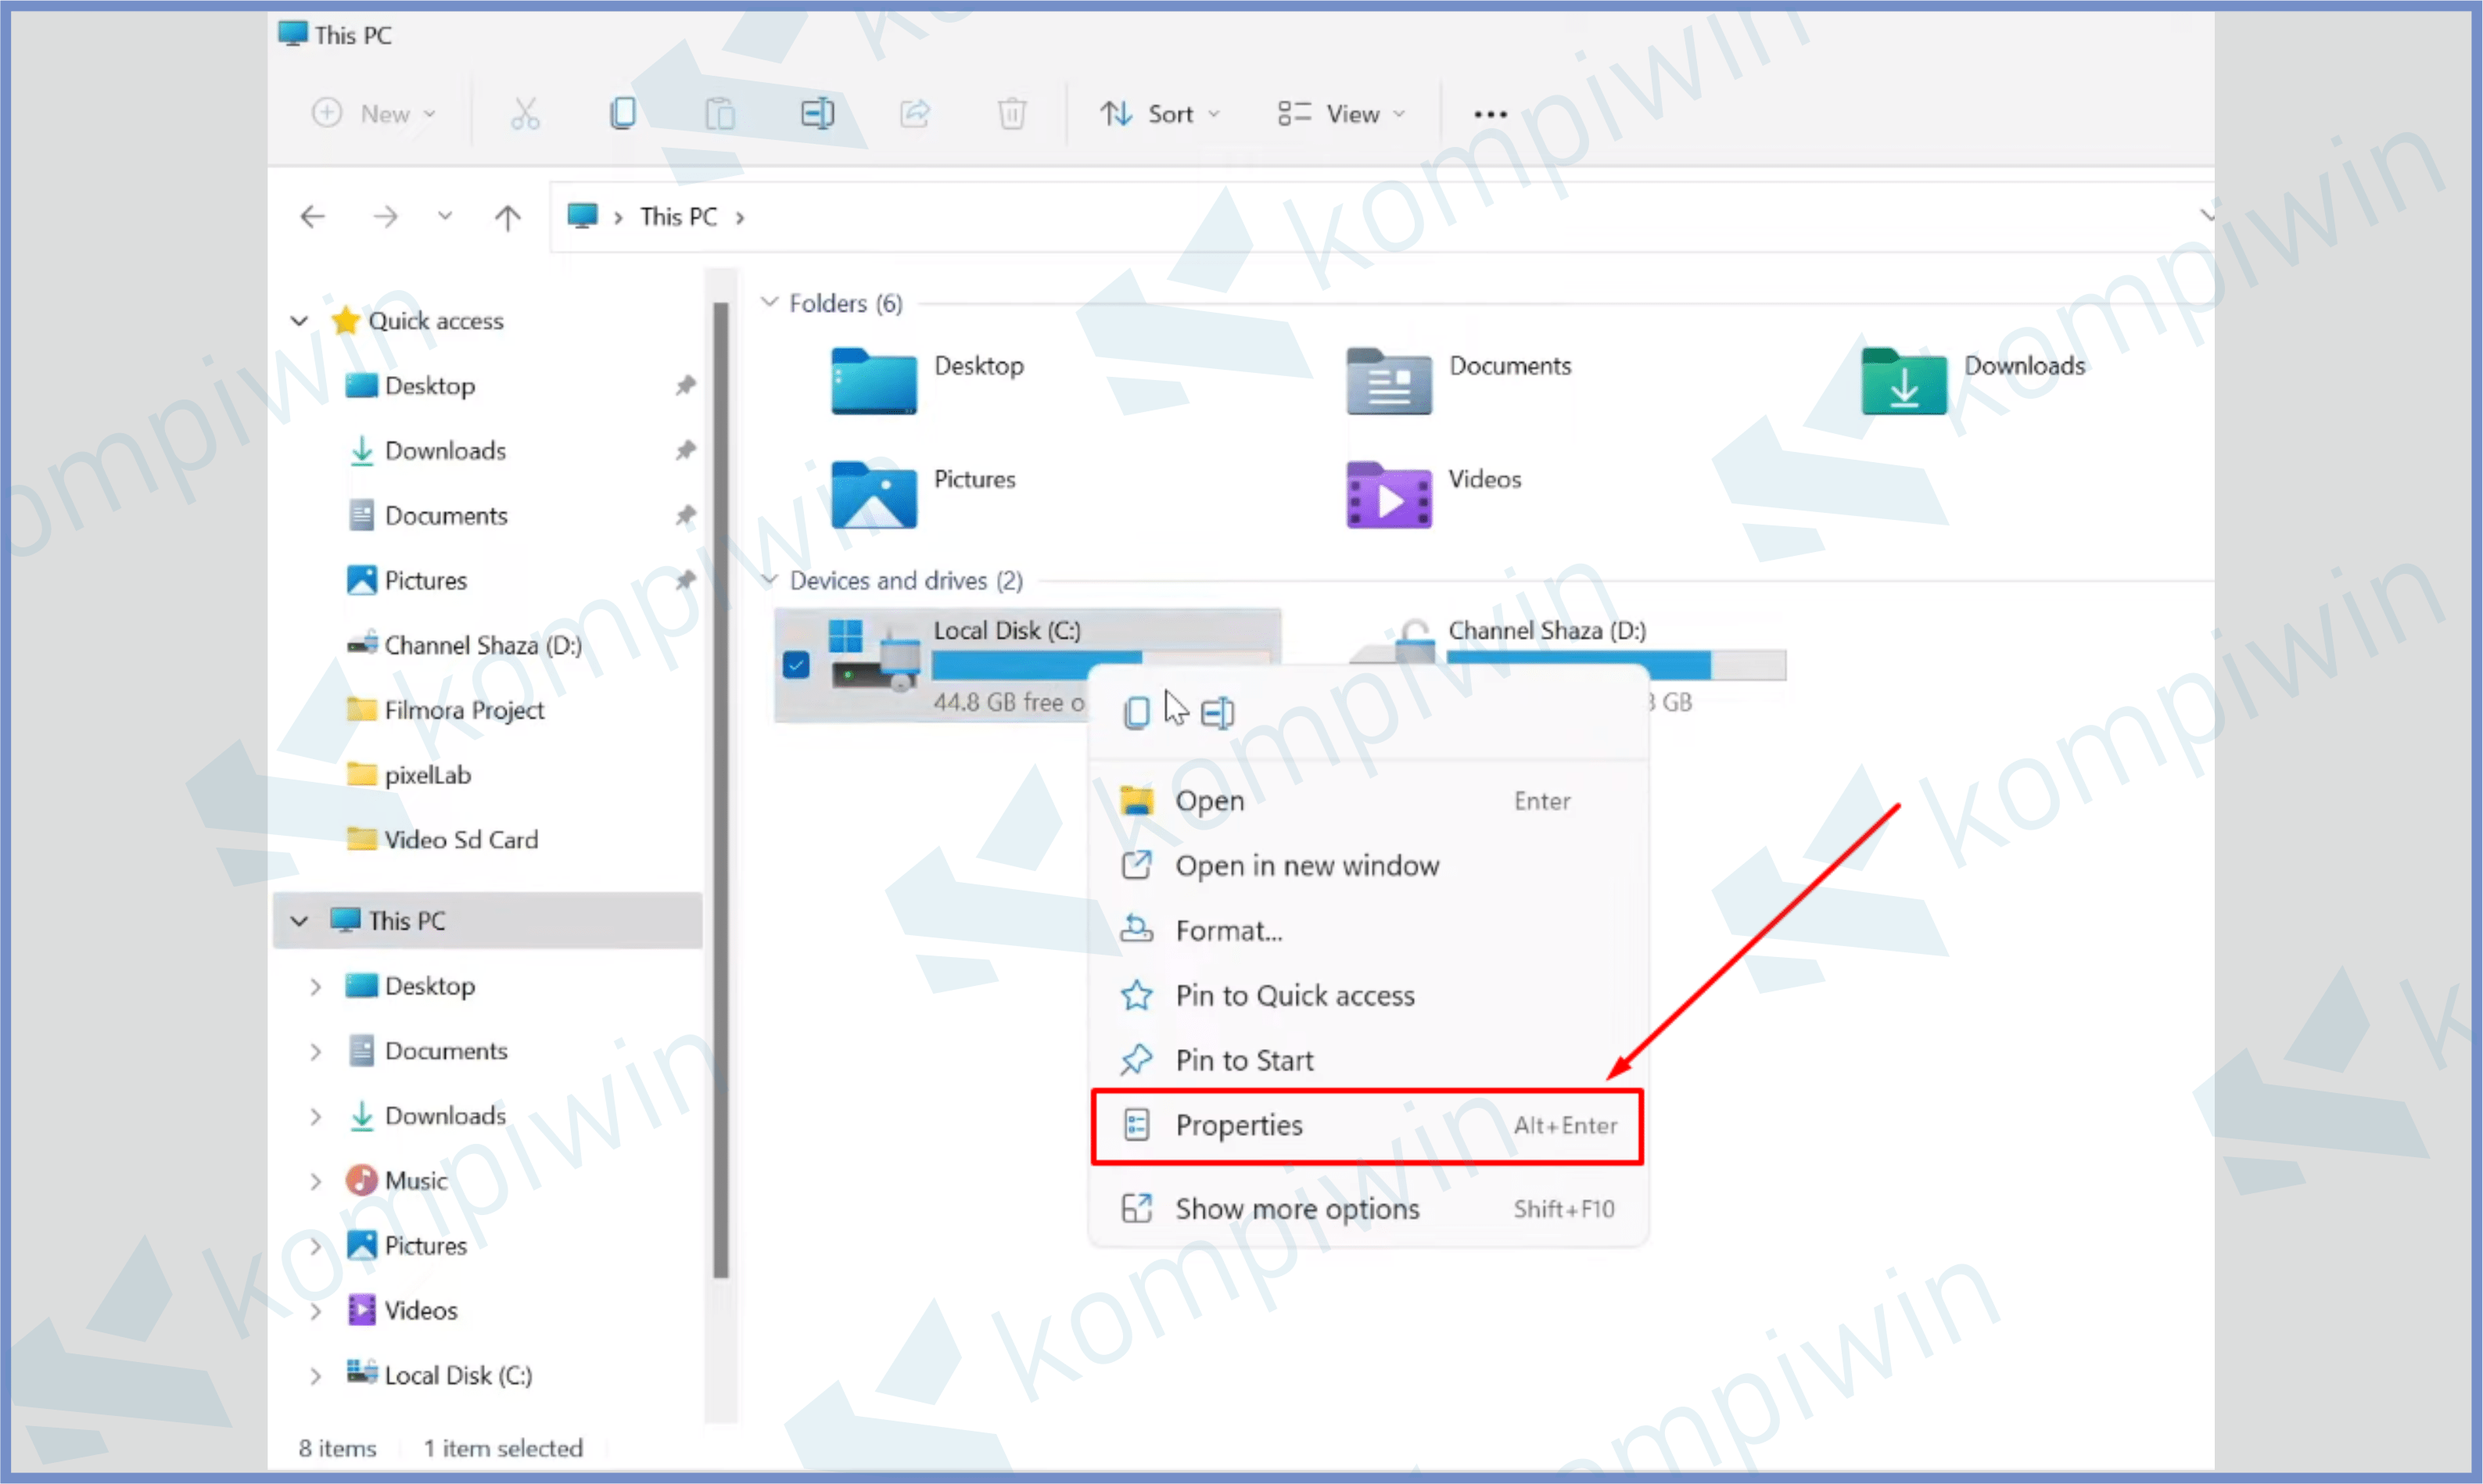Click the Rename icon in top toolbar

click(x=817, y=113)
